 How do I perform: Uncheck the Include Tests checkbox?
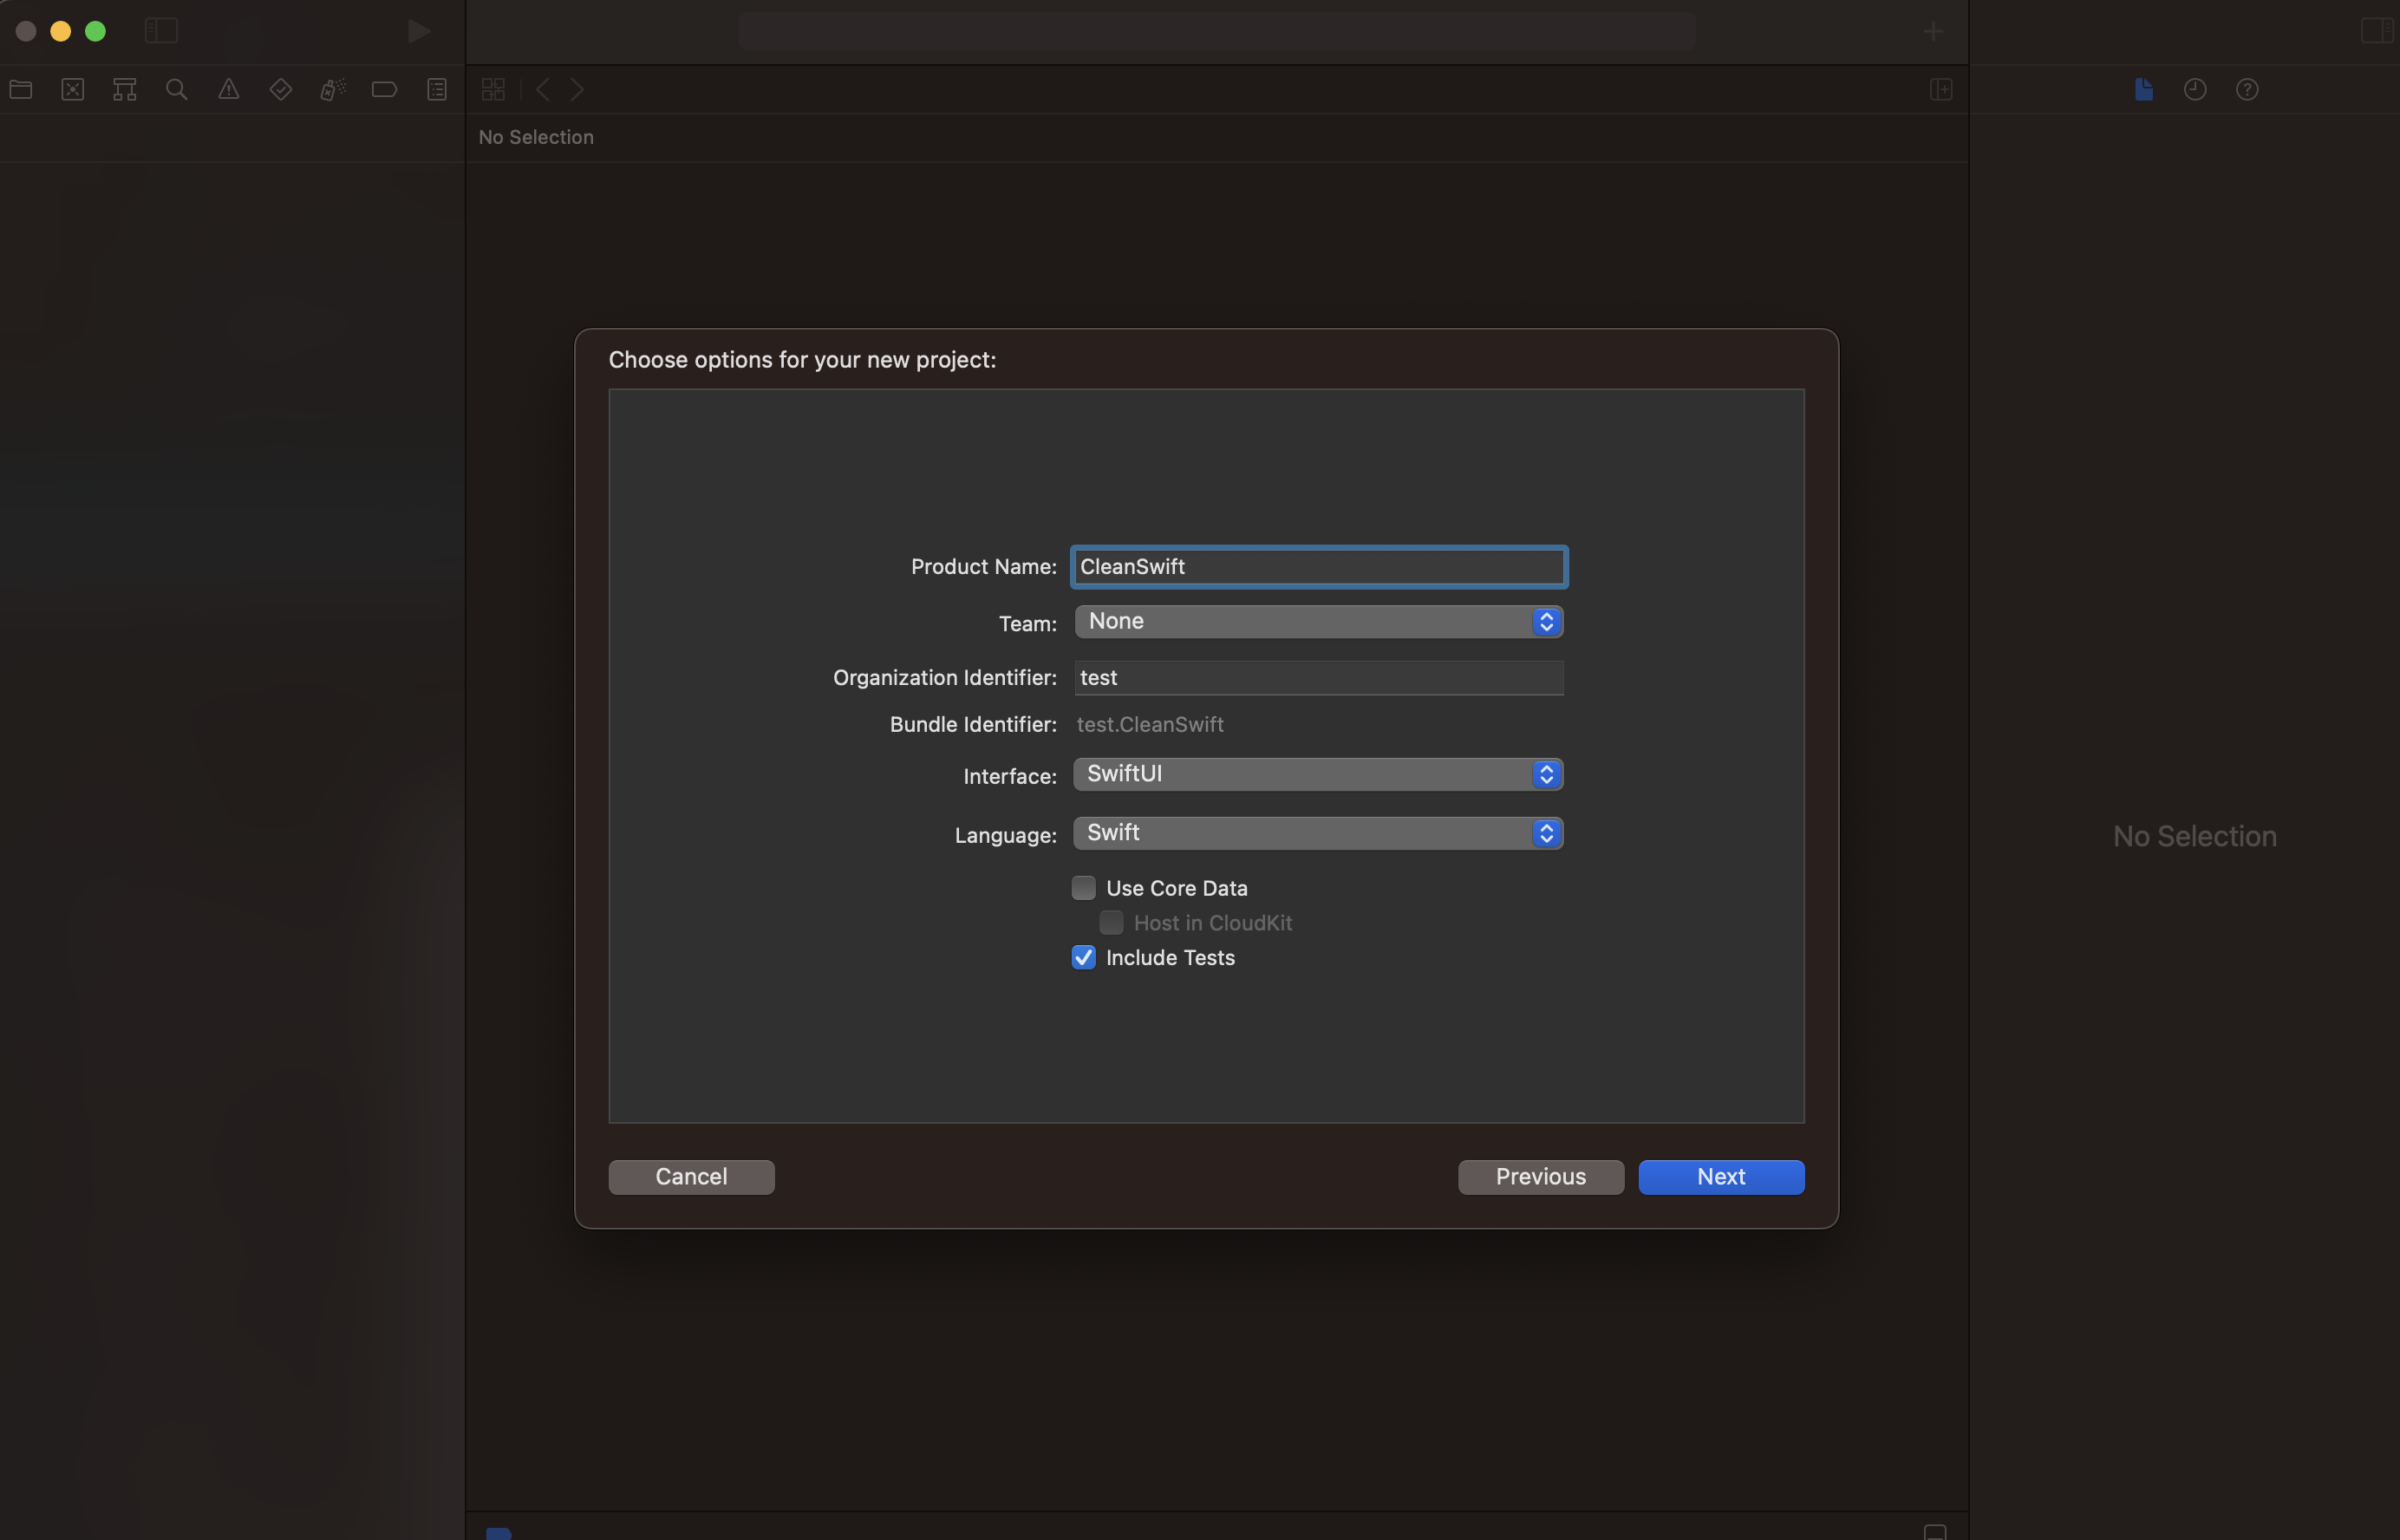click(1083, 957)
